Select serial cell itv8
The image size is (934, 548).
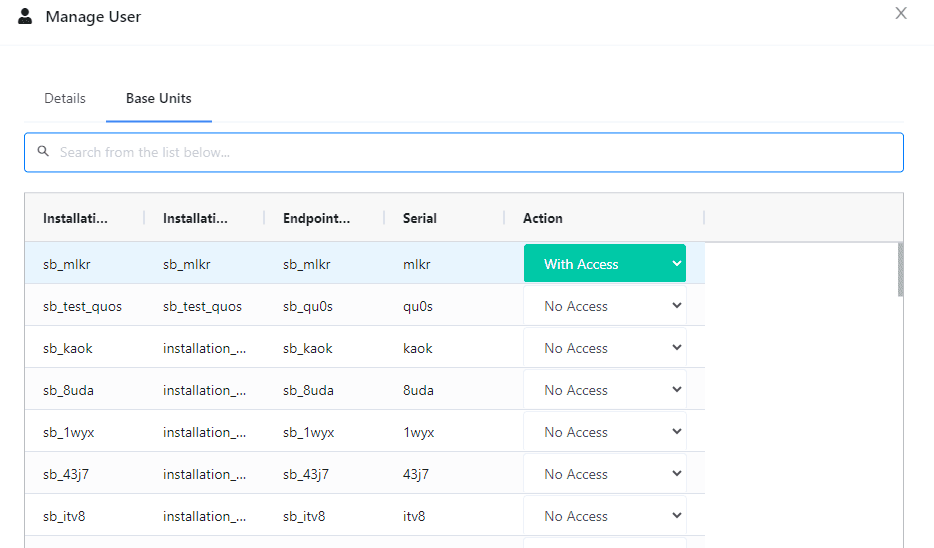tap(414, 516)
